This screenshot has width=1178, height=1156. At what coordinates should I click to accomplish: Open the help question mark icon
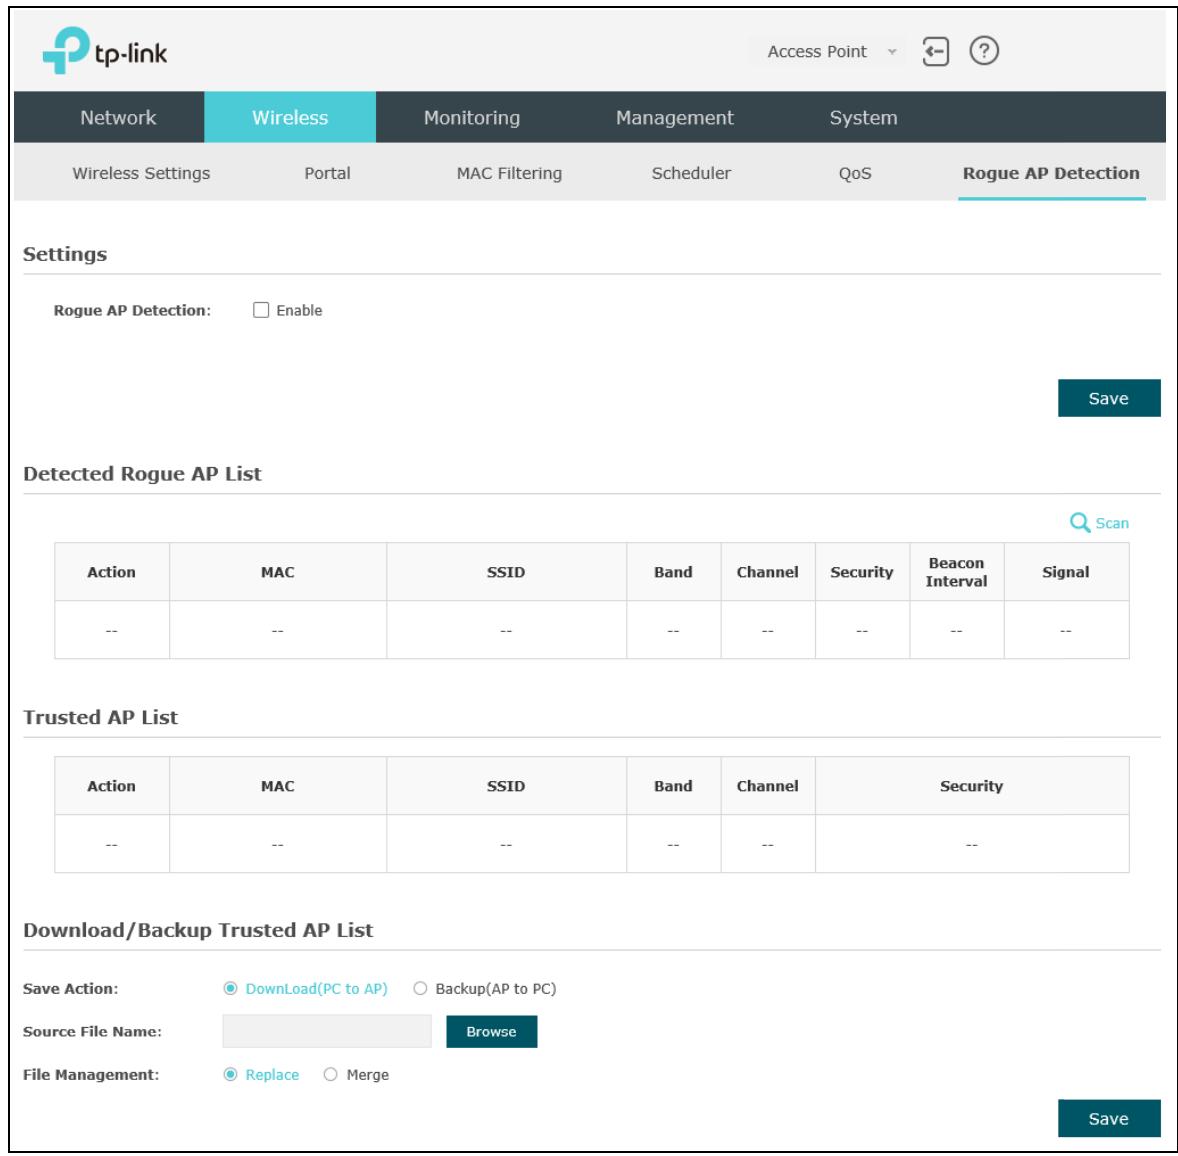[983, 51]
